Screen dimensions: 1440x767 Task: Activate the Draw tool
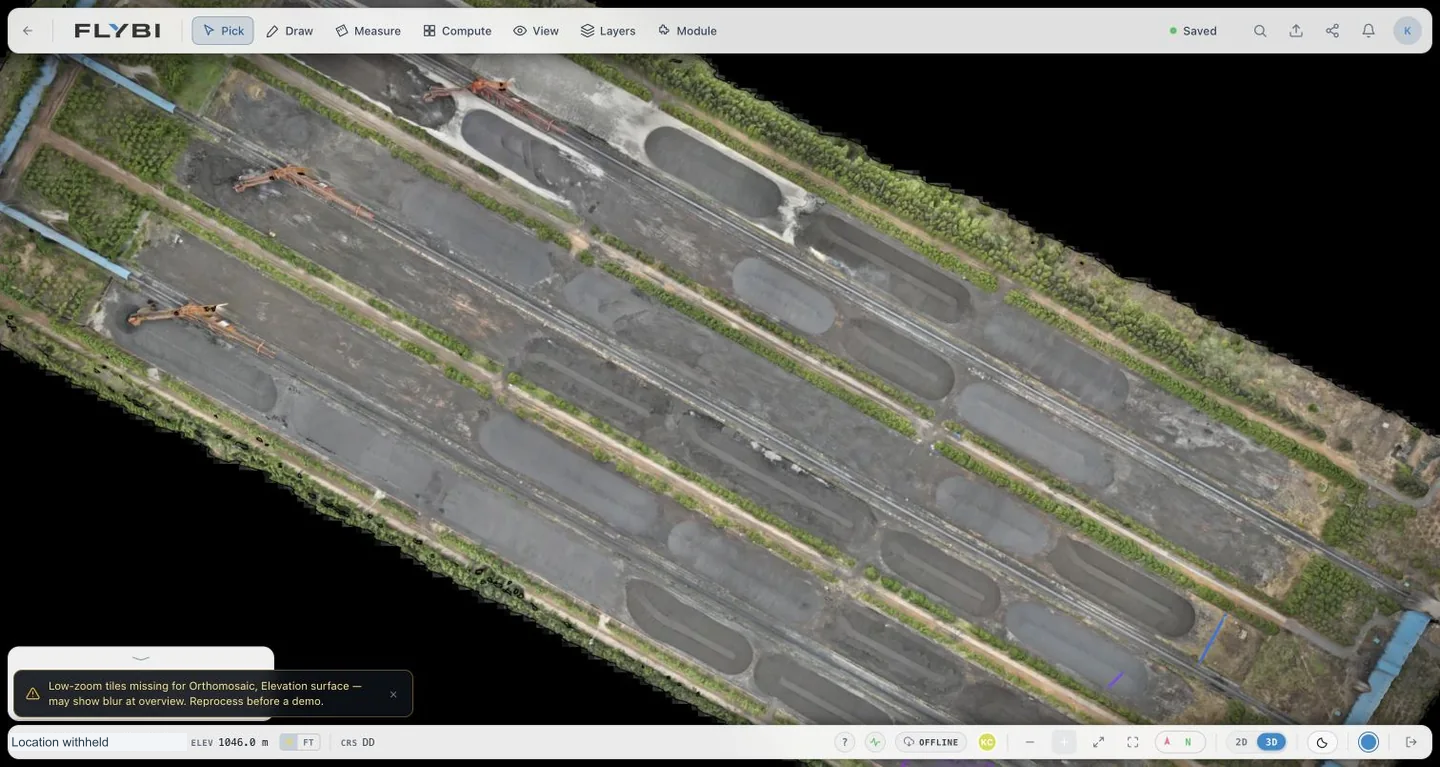pos(289,31)
